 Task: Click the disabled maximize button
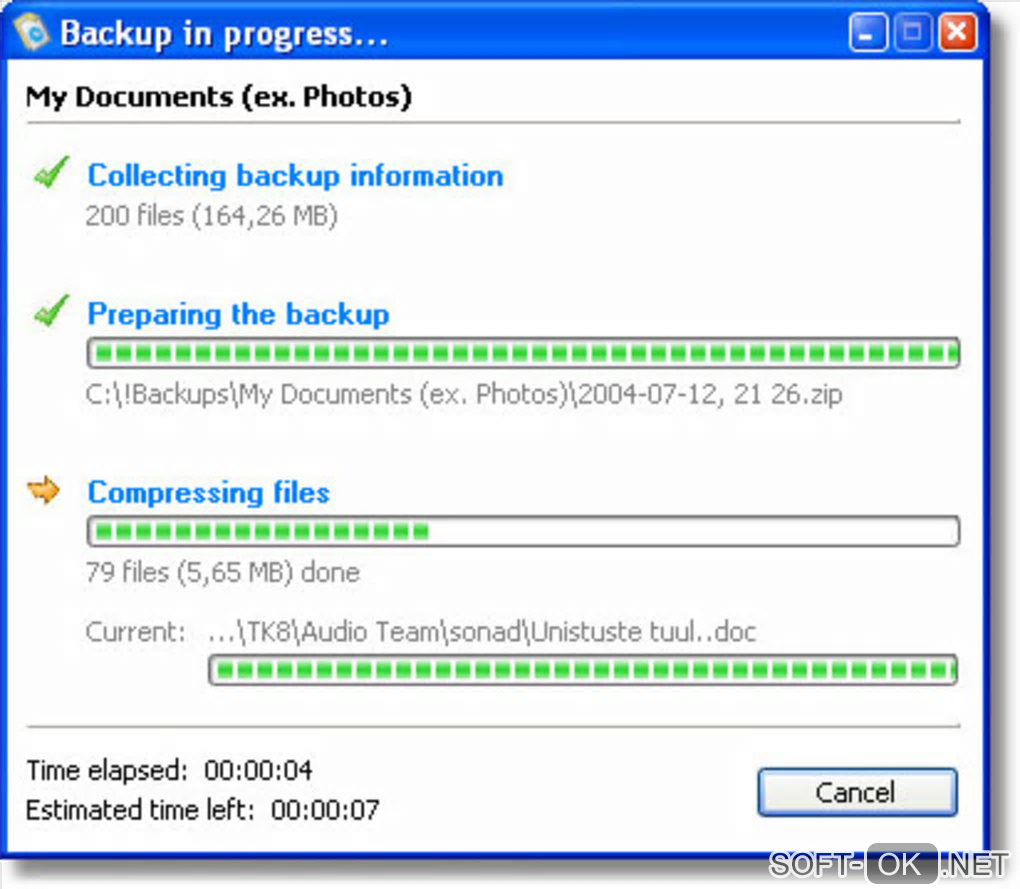pyautogui.click(x=912, y=32)
